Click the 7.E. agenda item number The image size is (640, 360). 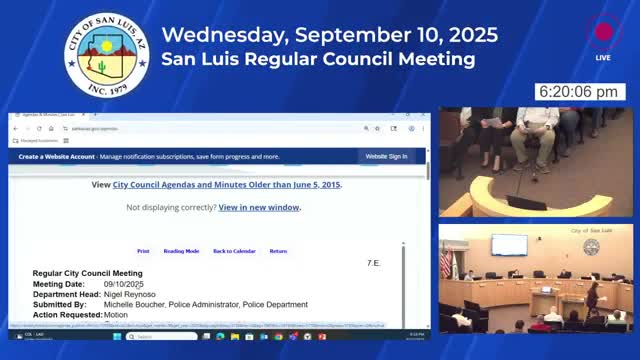pos(374,263)
